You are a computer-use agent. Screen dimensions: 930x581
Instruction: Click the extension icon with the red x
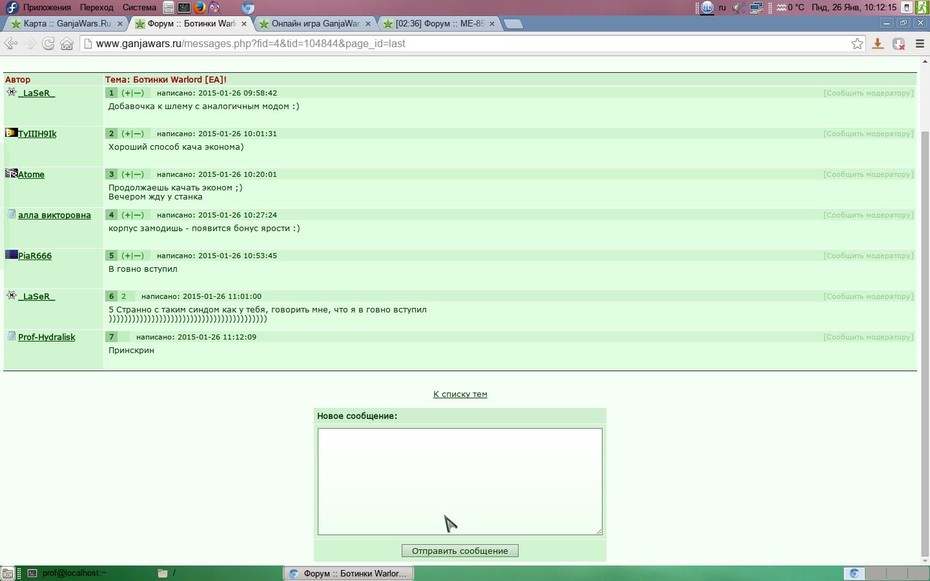(x=899, y=43)
